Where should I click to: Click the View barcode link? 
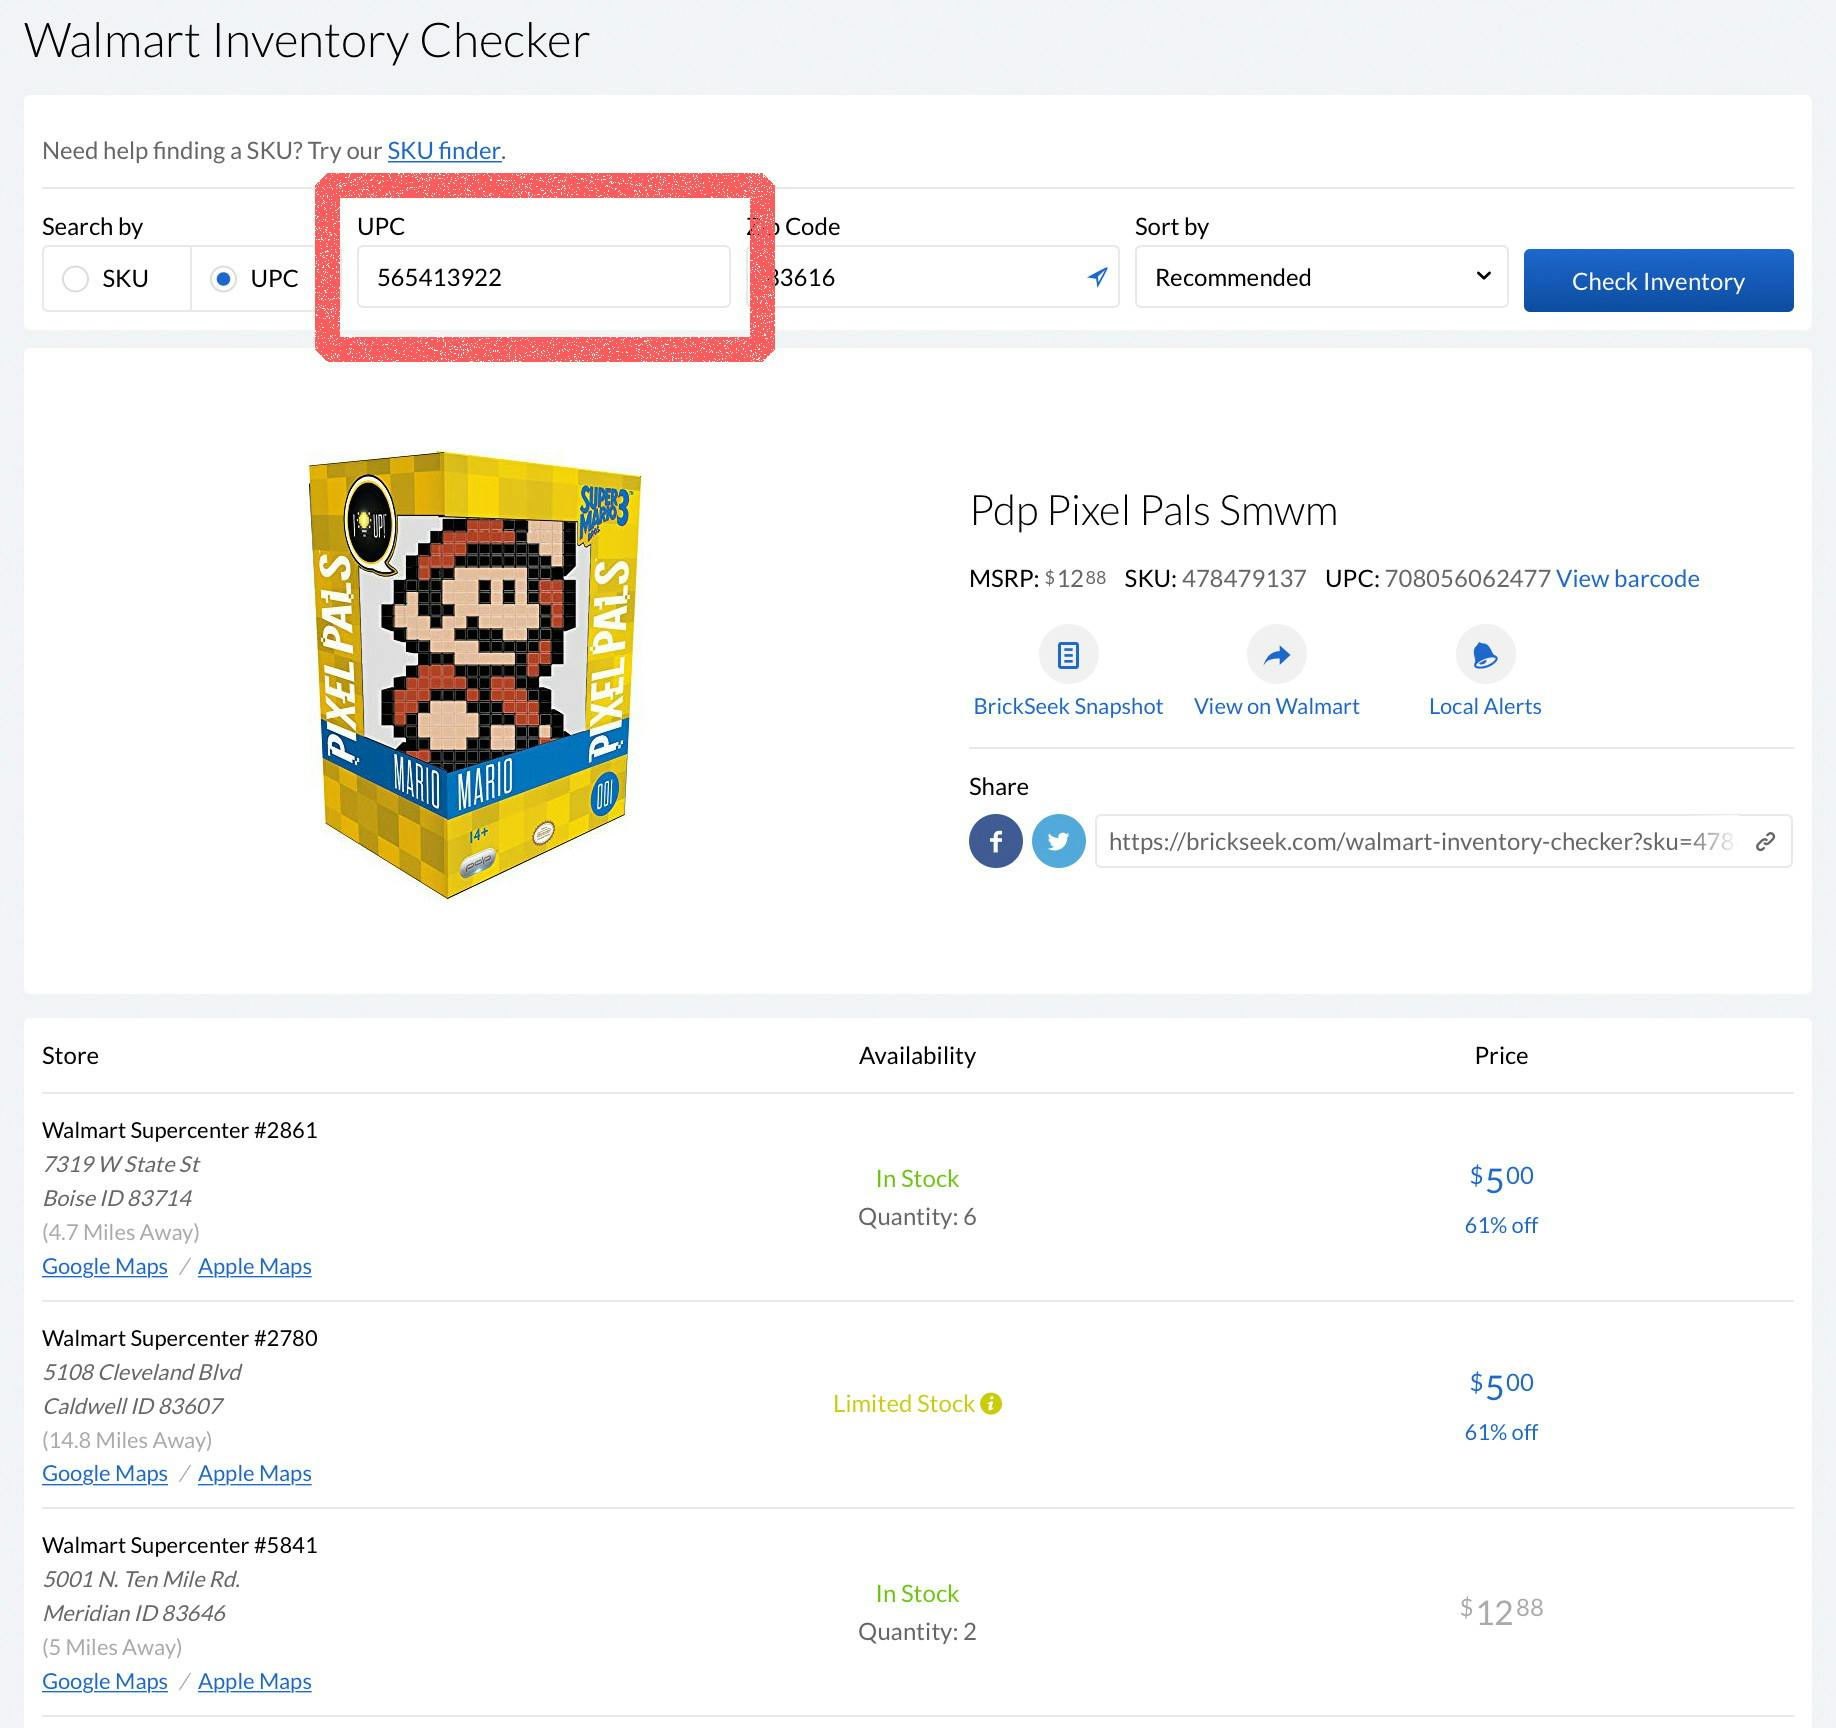click(1627, 579)
